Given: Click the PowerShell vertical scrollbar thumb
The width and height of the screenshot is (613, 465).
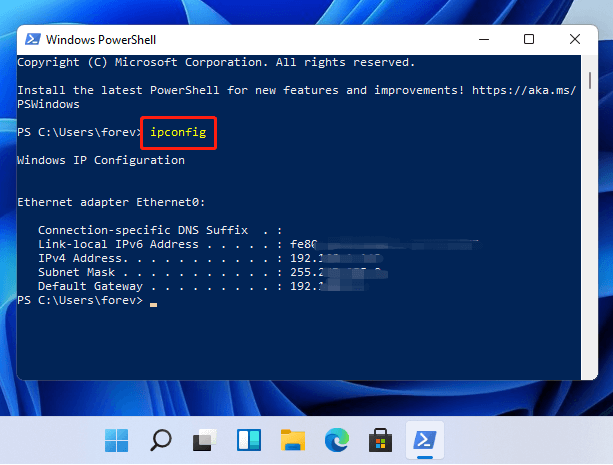Looking at the screenshot, I should click(590, 80).
